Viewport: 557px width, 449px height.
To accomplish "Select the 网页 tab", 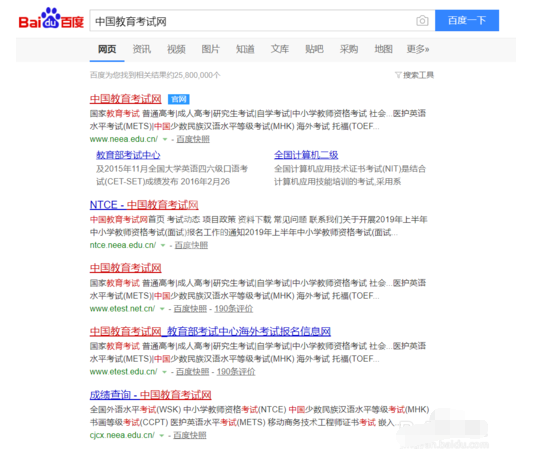I will 107,49.
